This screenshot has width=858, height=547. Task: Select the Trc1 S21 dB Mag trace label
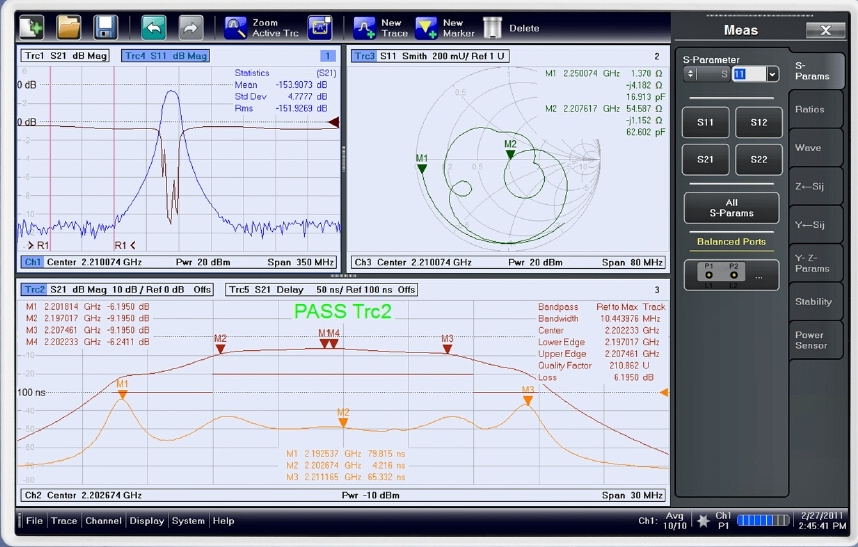68,56
